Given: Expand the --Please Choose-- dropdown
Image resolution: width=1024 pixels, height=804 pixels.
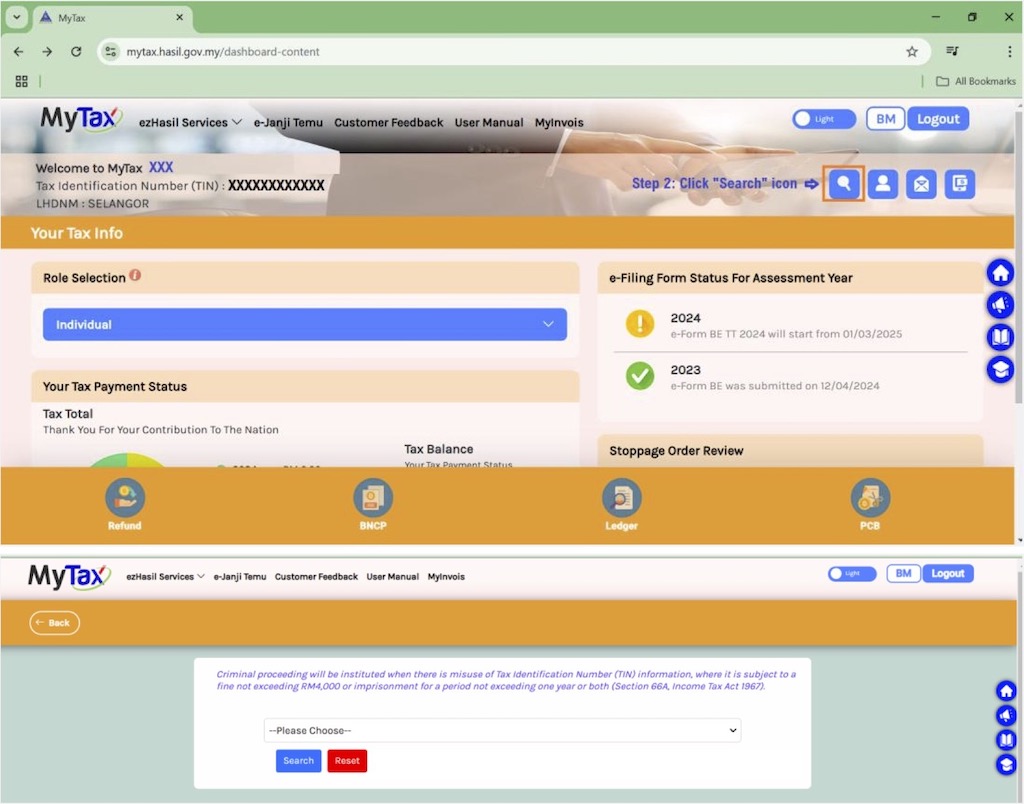Looking at the screenshot, I should pyautogui.click(x=501, y=730).
